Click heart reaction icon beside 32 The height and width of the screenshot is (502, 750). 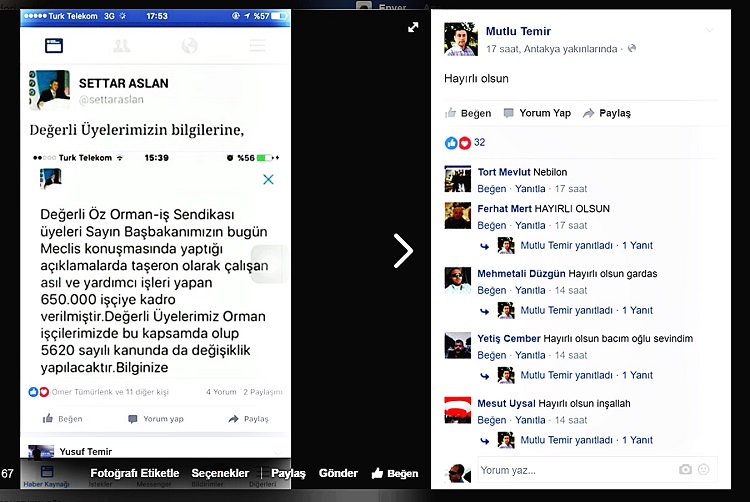pyautogui.click(x=464, y=143)
